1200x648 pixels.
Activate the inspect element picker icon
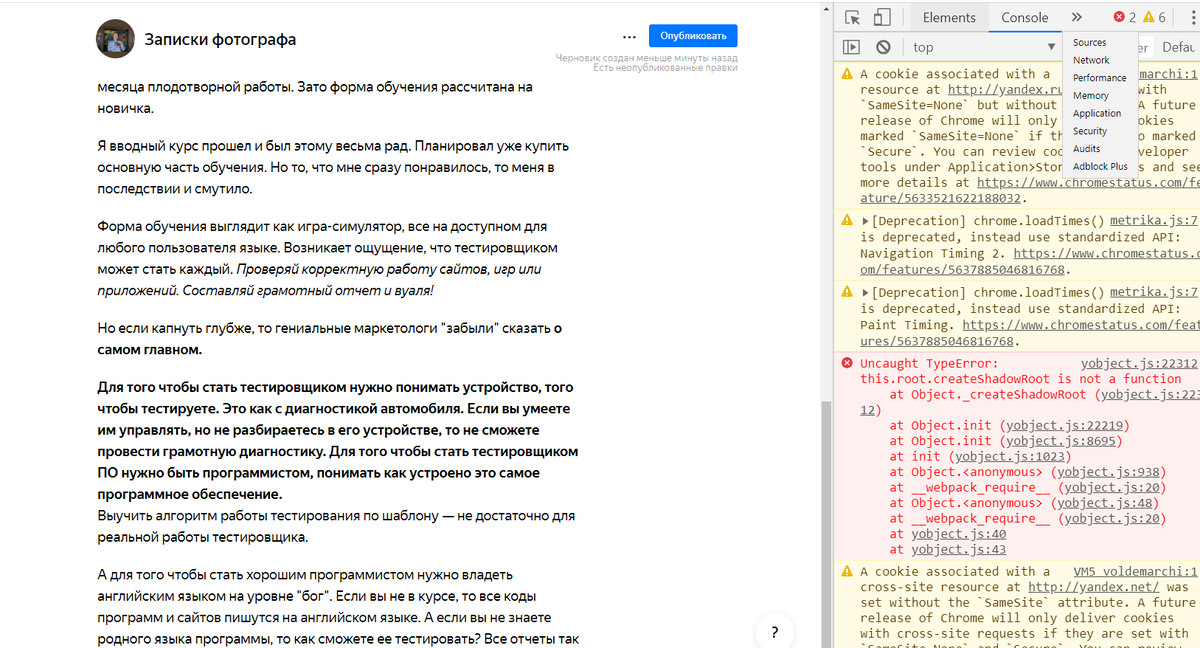click(852, 17)
